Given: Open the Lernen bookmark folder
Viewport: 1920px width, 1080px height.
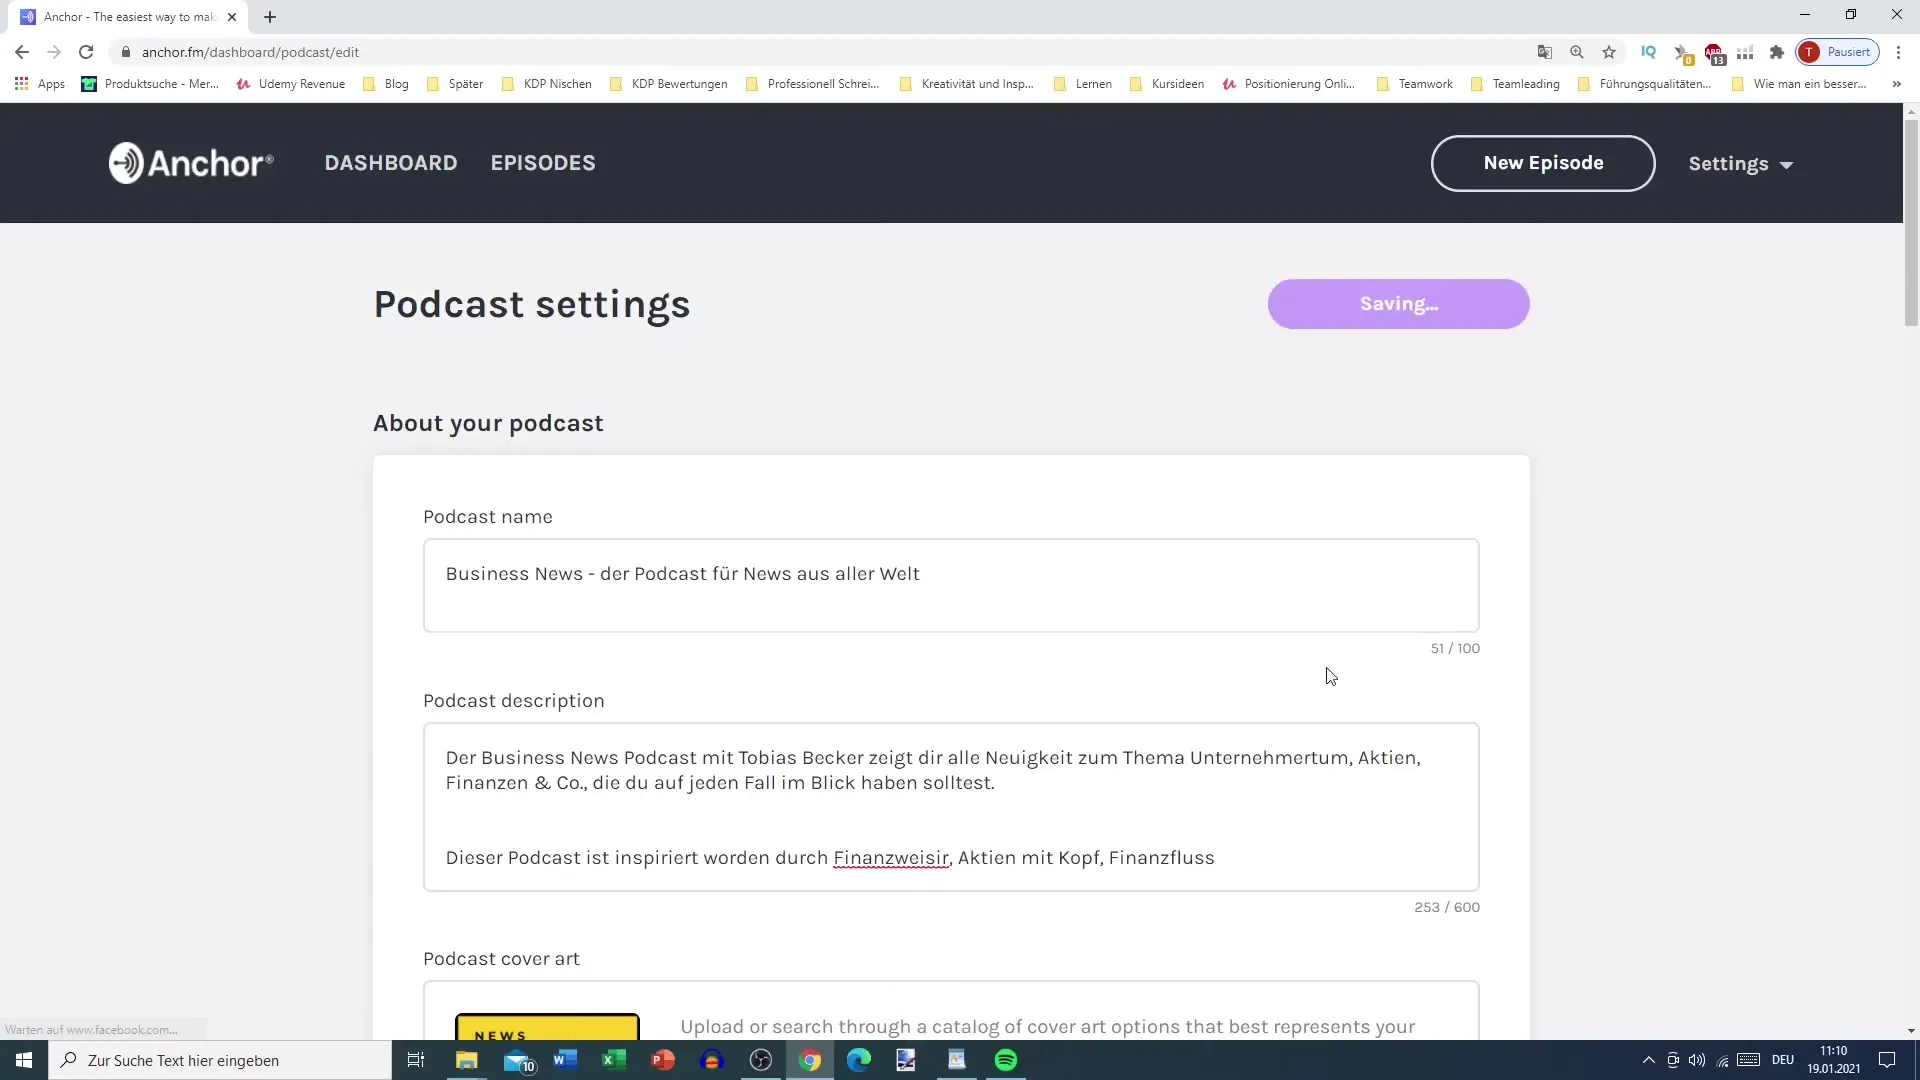Looking at the screenshot, I should [x=1083, y=84].
